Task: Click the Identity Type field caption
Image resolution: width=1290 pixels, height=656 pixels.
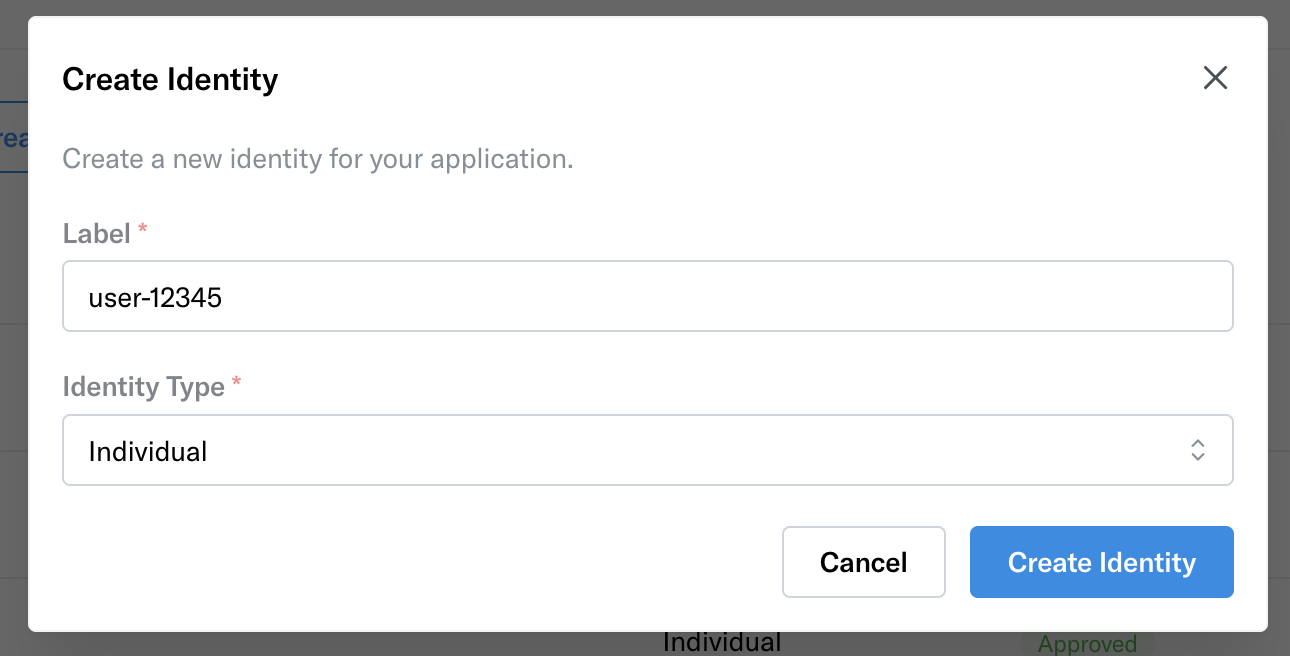Action: (143, 387)
